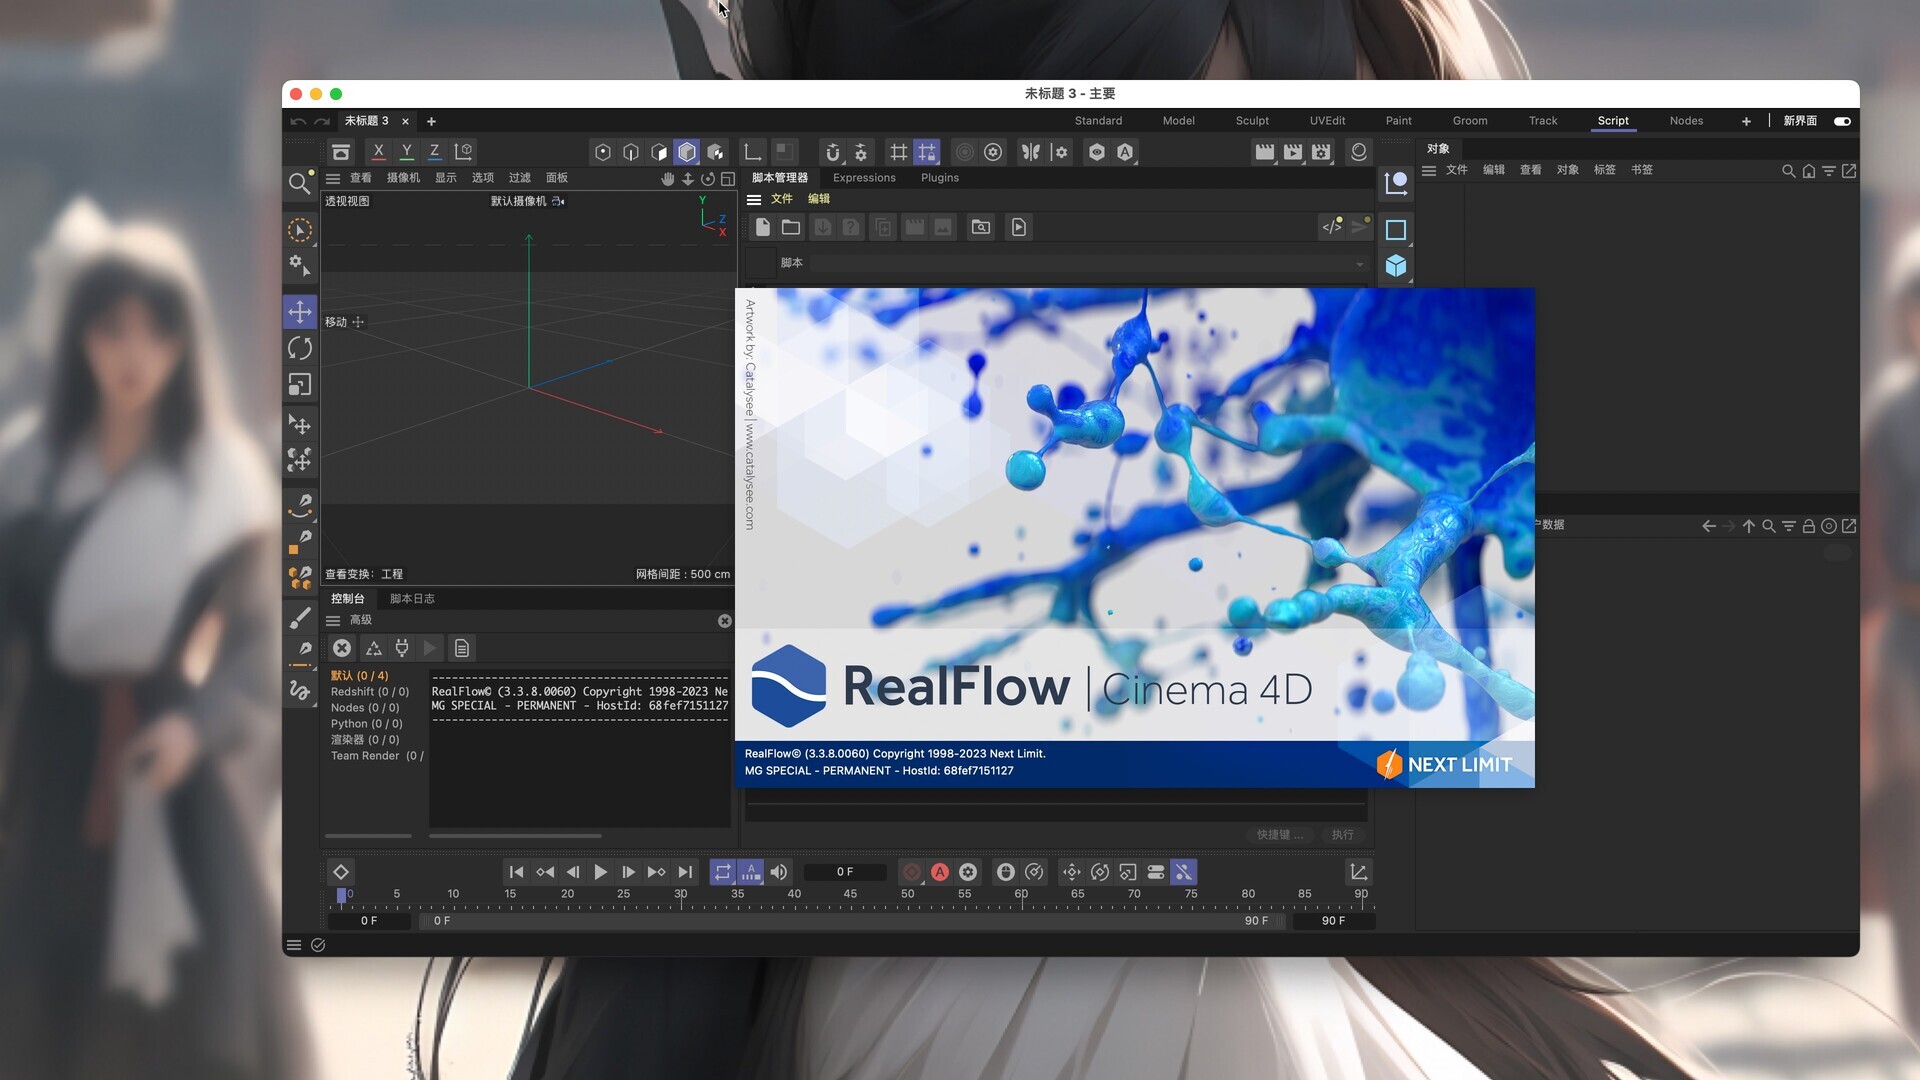Open the search magnifier in left toolbar

(x=299, y=183)
